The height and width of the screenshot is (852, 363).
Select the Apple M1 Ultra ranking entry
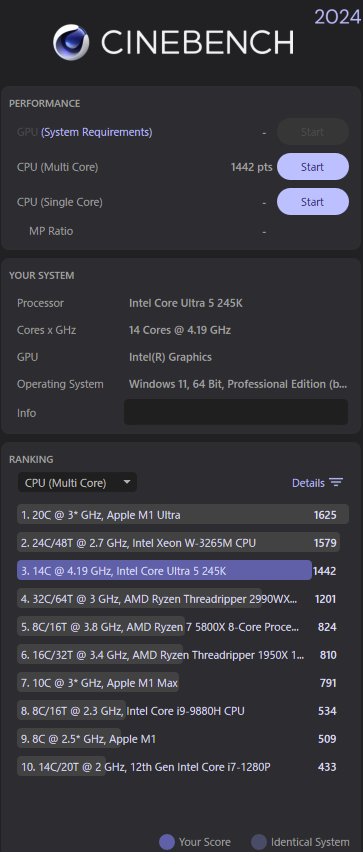[183, 515]
